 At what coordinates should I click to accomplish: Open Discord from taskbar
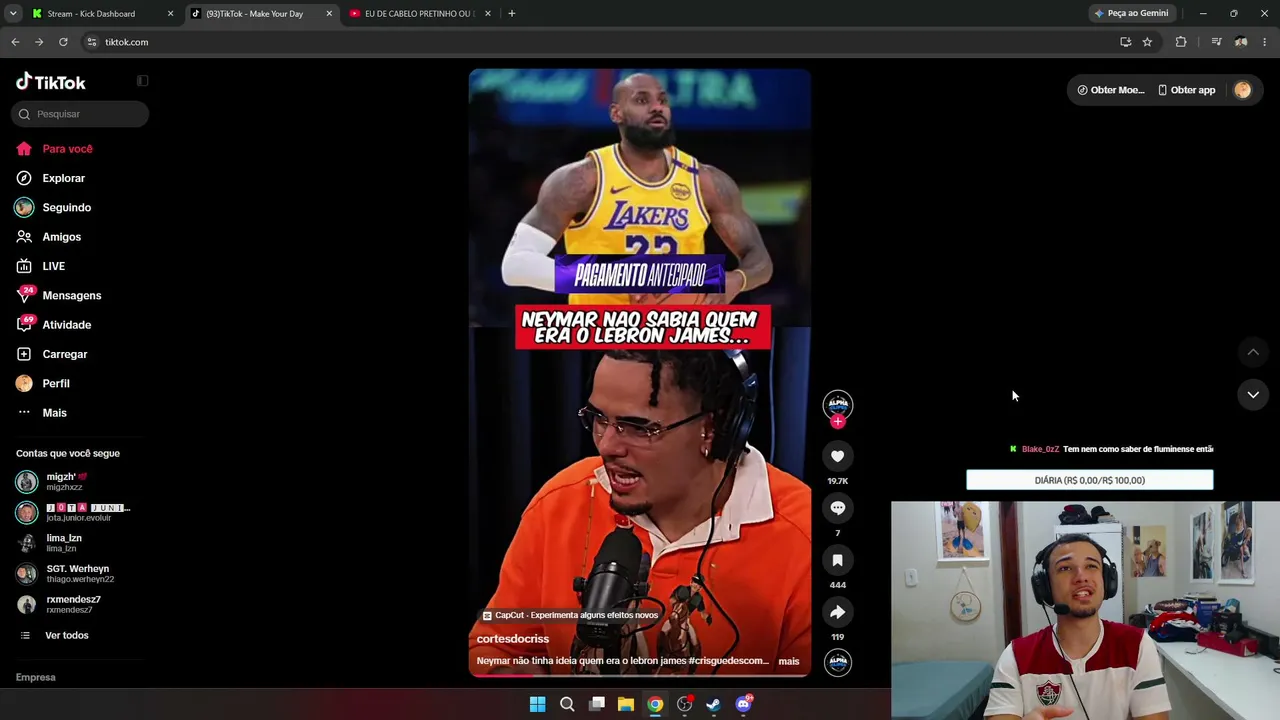pyautogui.click(x=743, y=704)
